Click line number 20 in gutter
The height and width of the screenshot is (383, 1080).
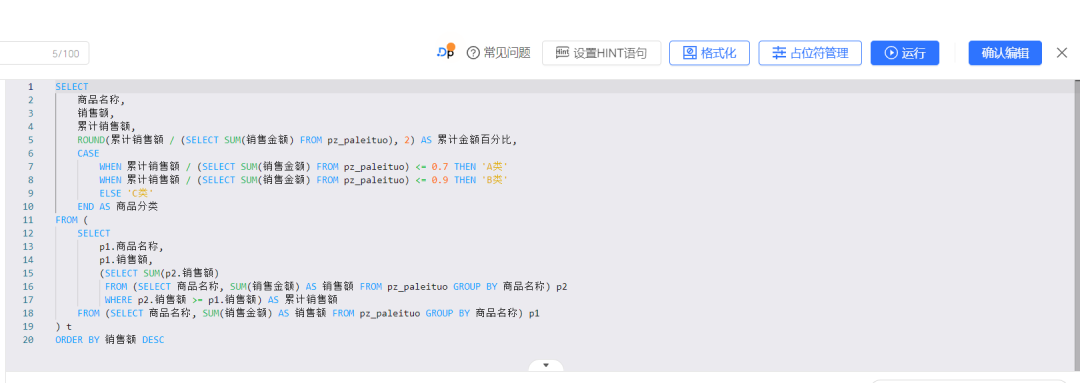(28, 340)
